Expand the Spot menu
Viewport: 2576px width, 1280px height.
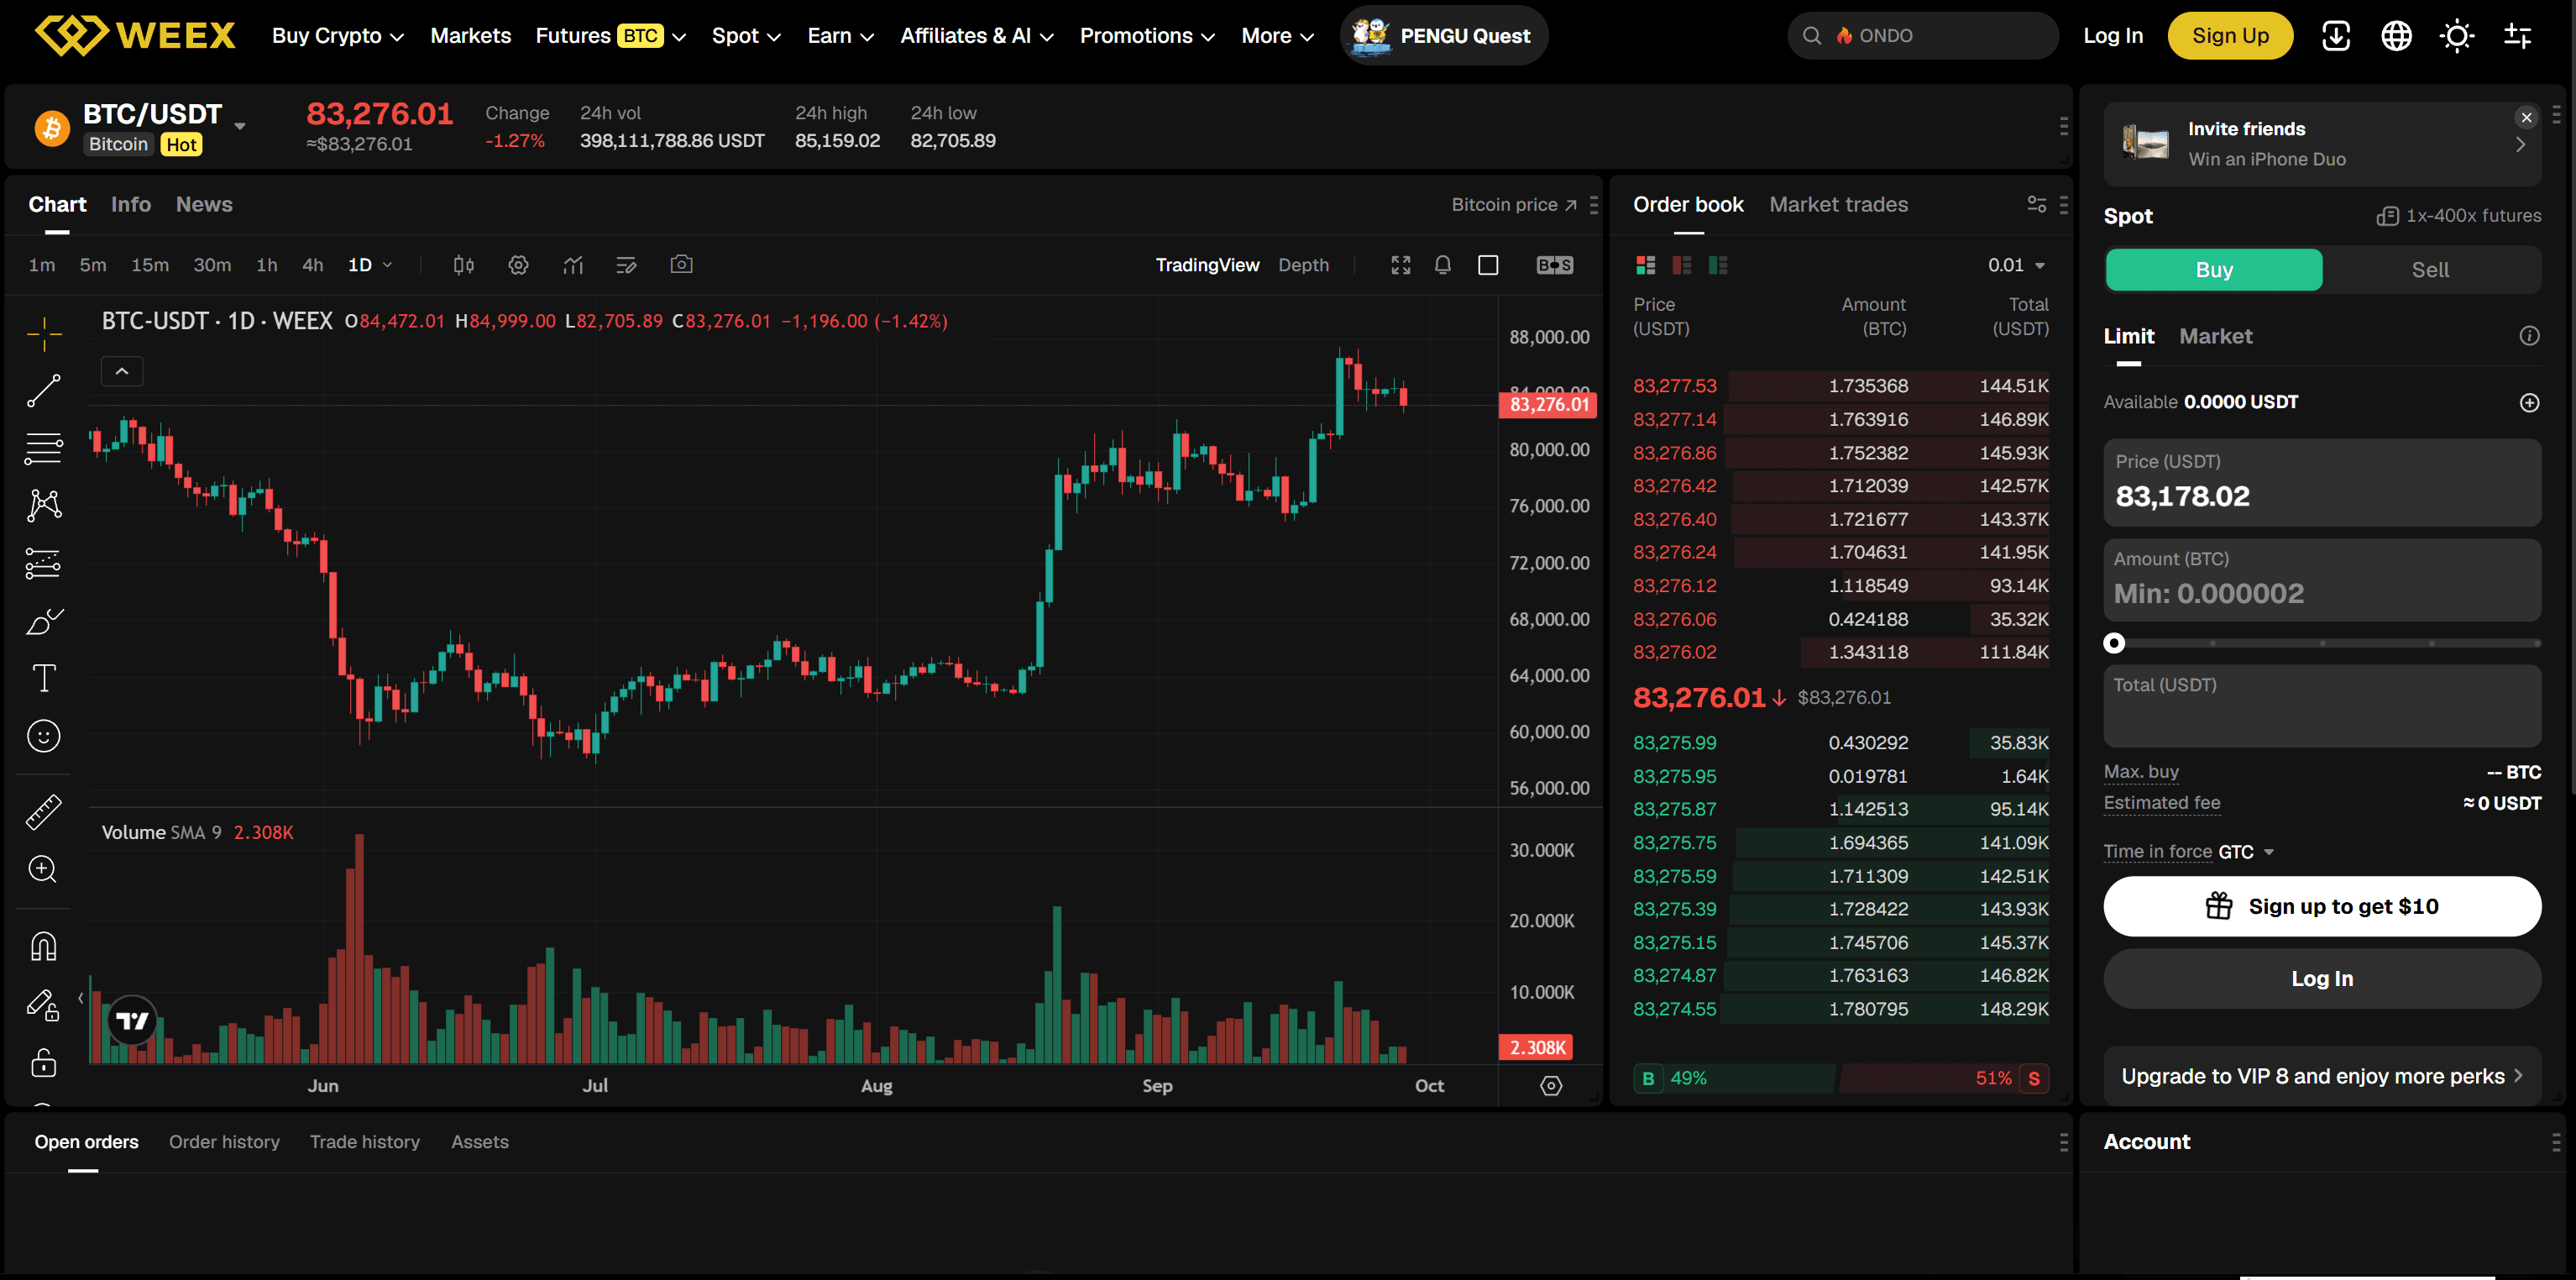point(746,36)
